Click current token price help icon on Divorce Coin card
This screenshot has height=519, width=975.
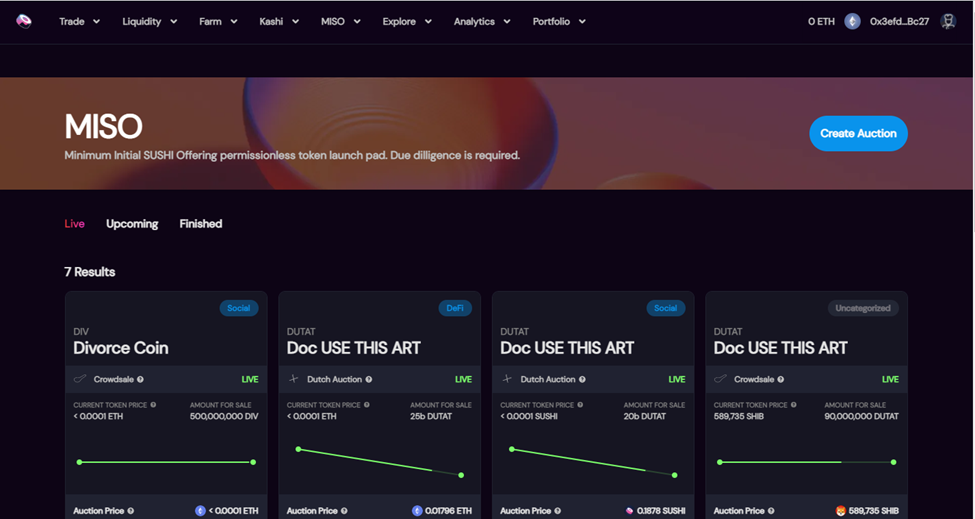[x=153, y=405]
